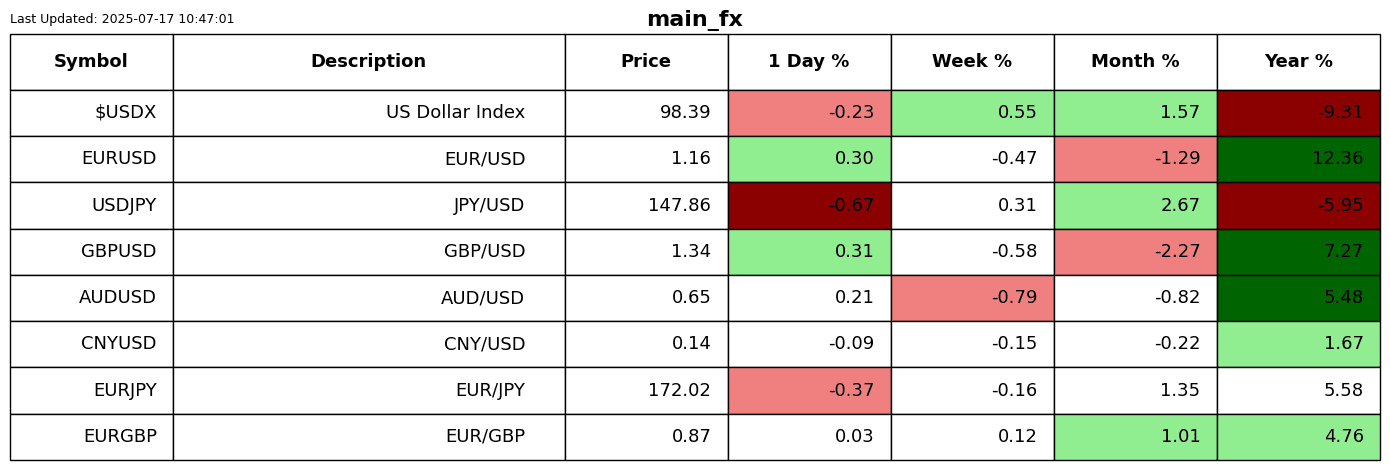The image size is (1390, 470).
Task: Click the Last Updated timestamp
Action: pos(122,19)
